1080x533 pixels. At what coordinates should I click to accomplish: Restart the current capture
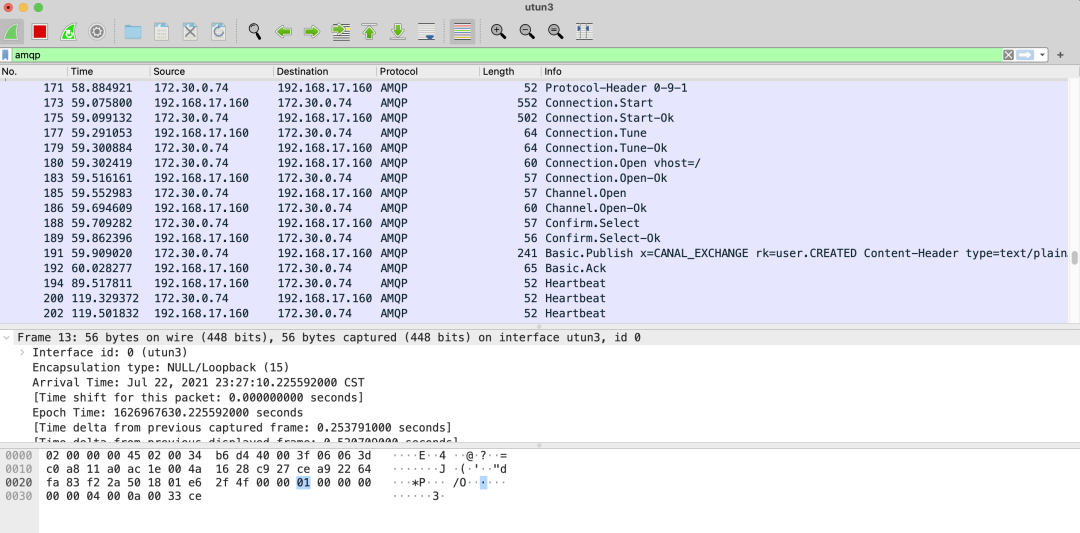pos(68,32)
